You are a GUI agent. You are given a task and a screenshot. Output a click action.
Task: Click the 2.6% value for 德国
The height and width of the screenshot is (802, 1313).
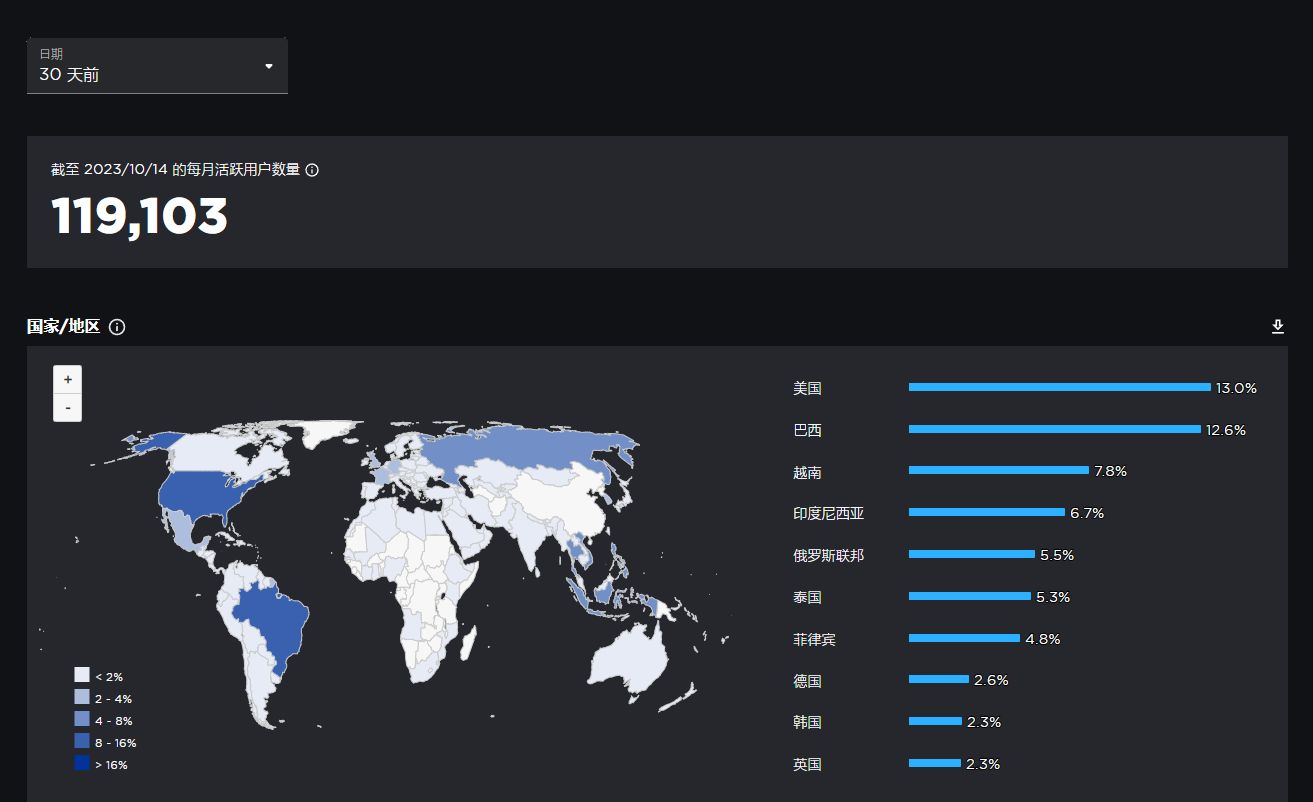991,680
